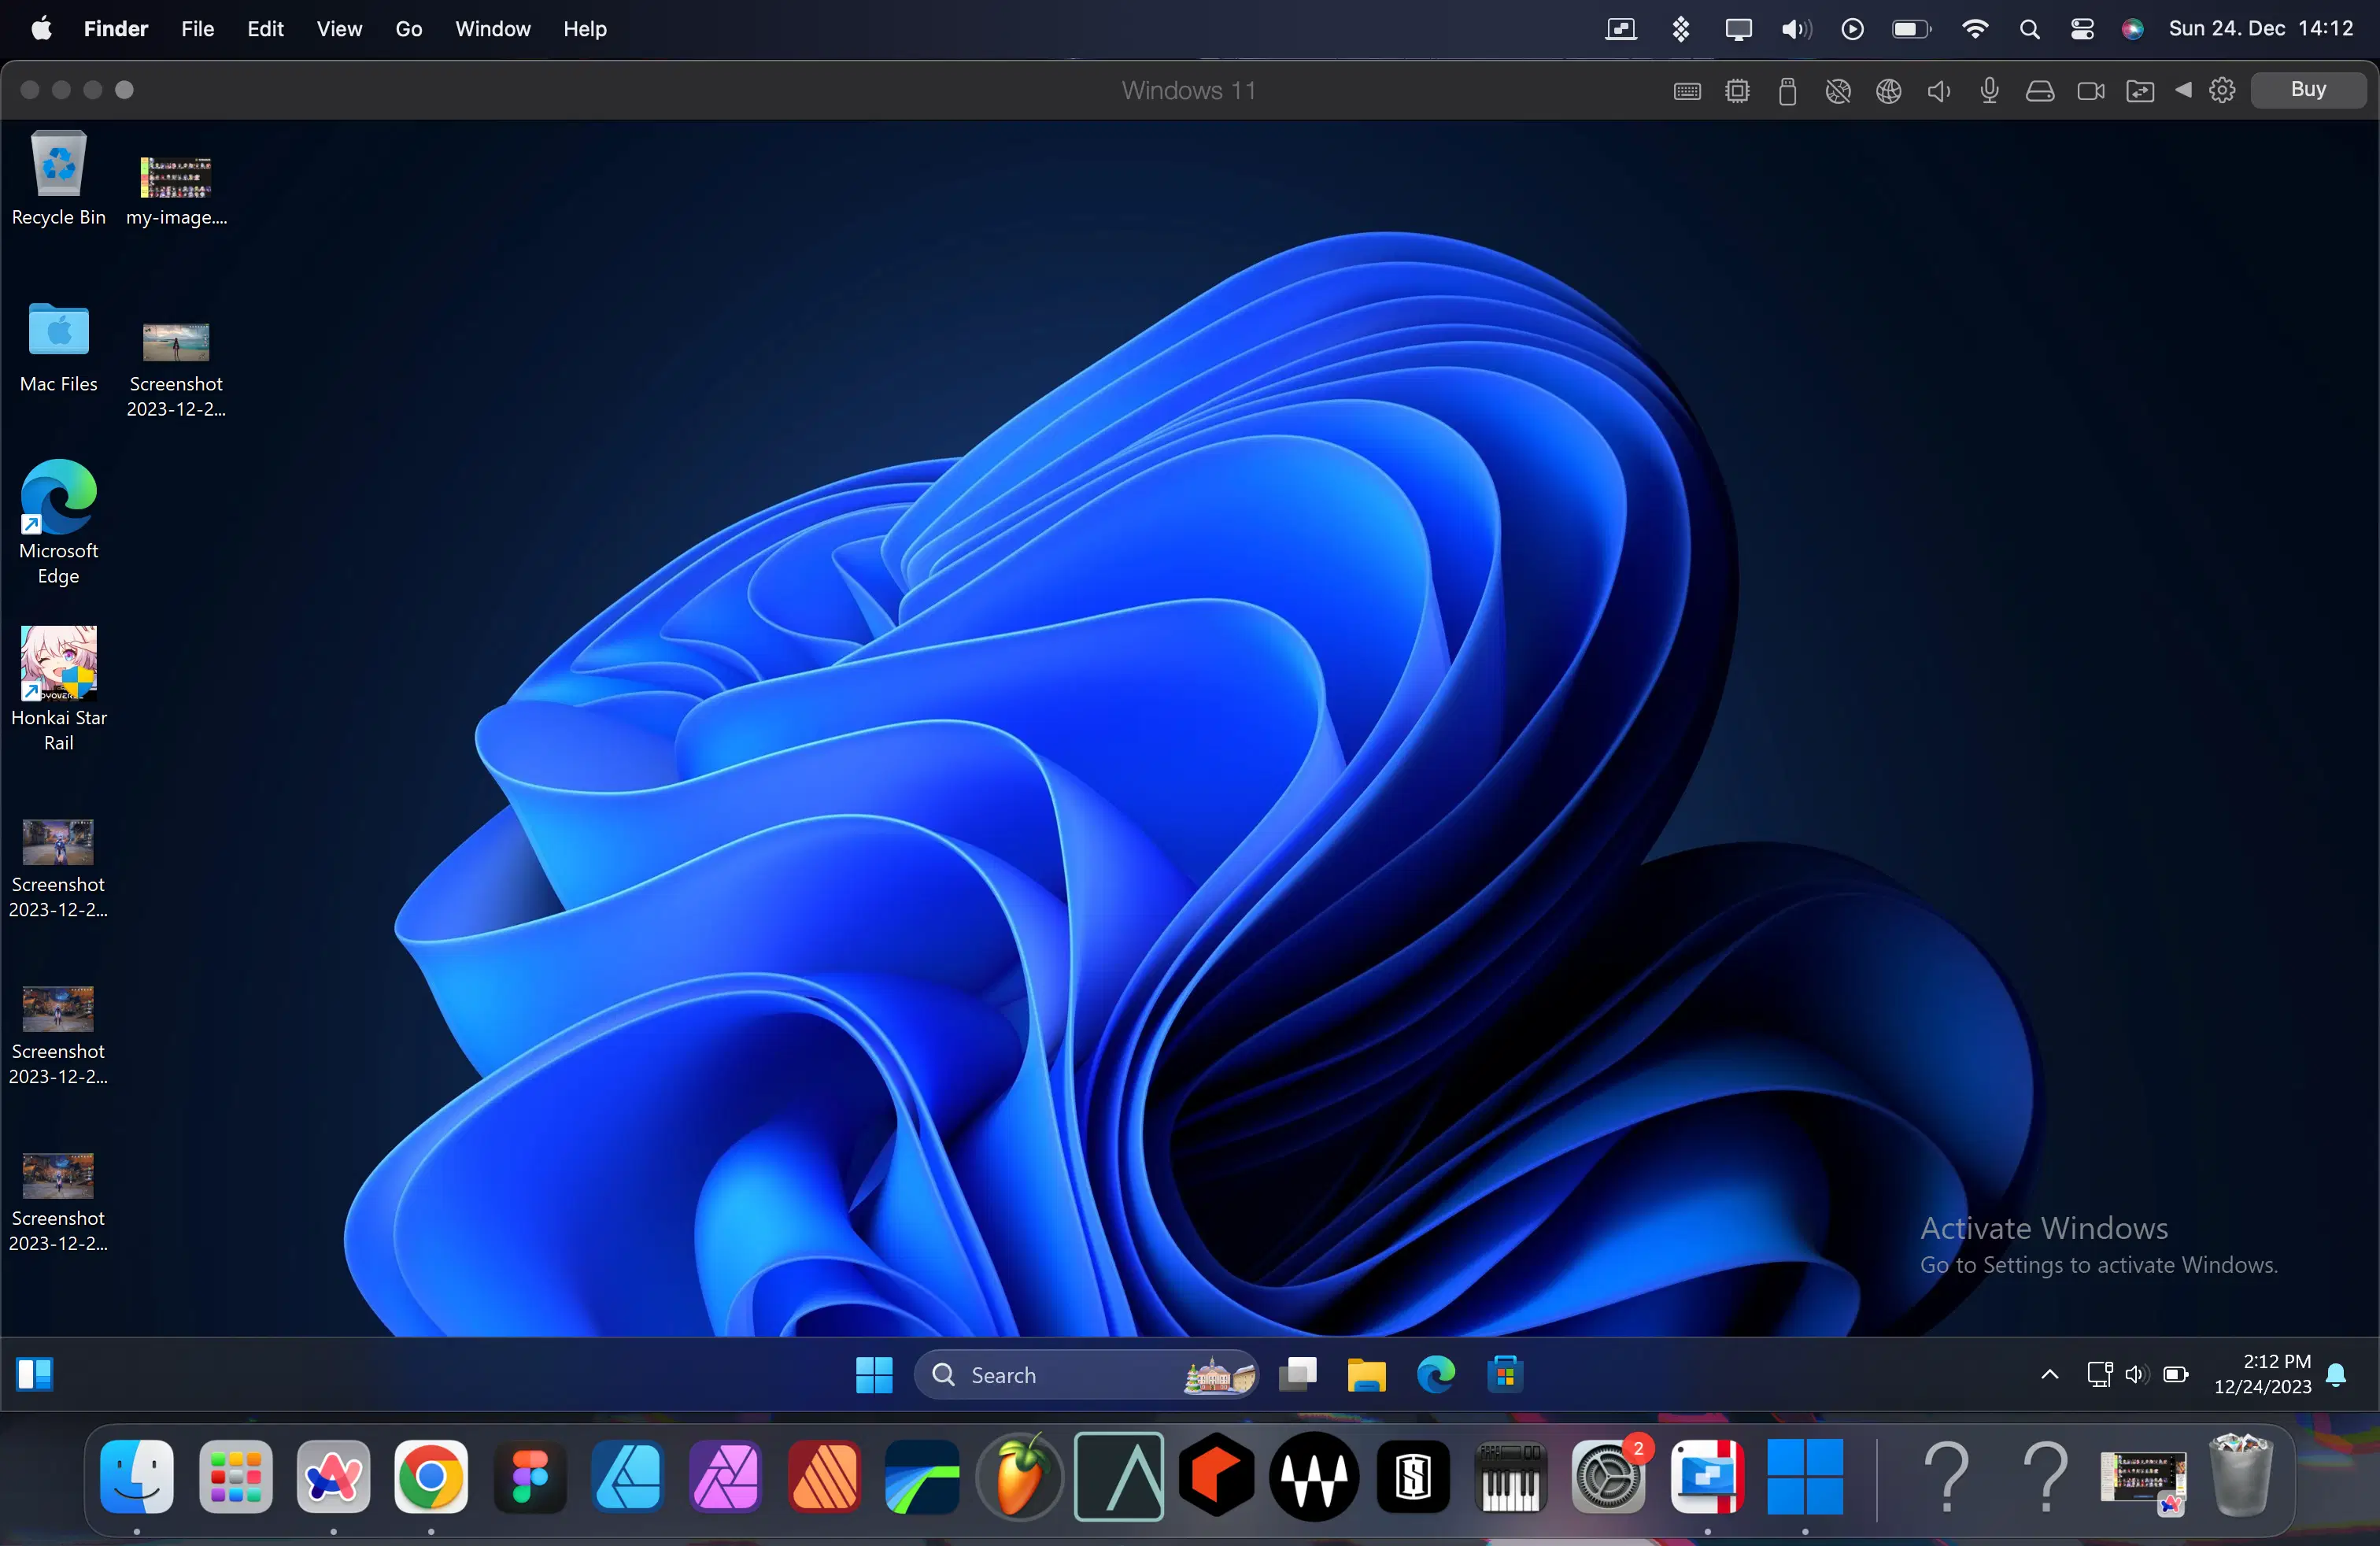Click the macOS date and time display
The width and height of the screenshot is (2380, 1546).
[2261, 29]
